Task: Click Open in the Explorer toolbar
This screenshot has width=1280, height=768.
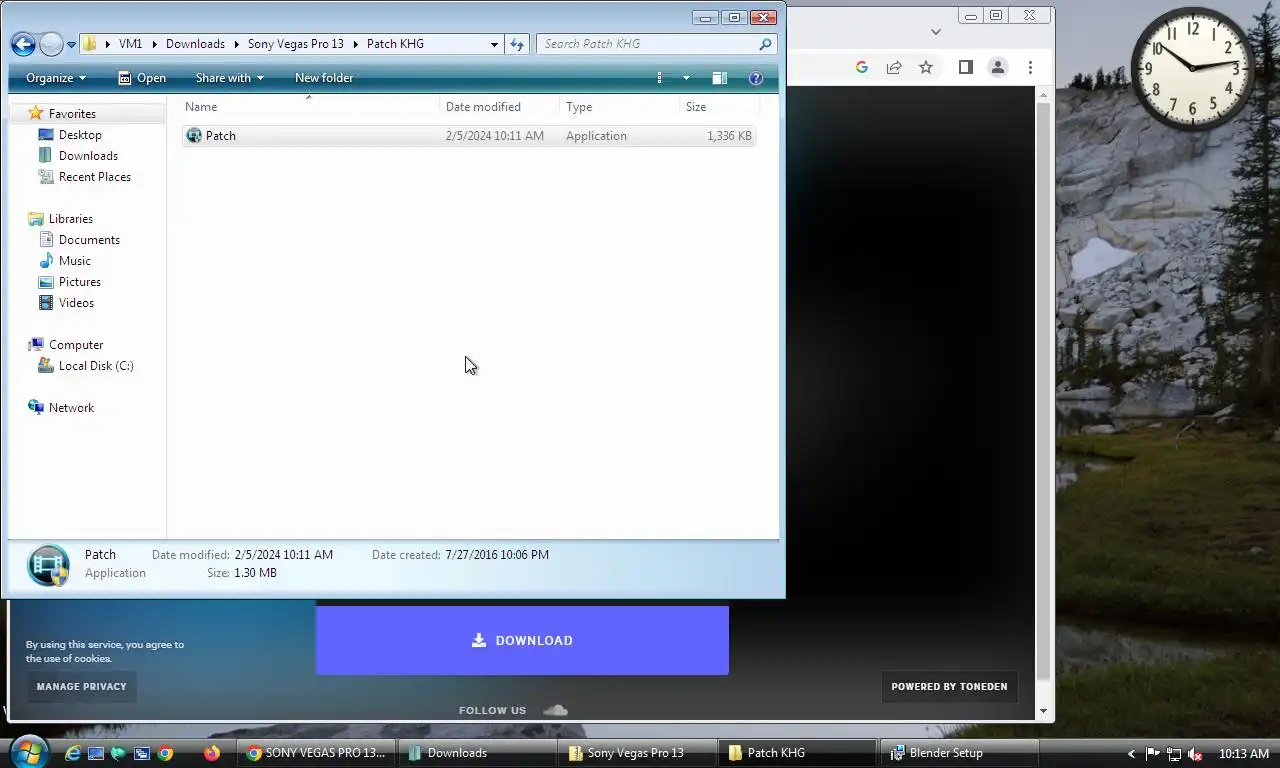Action: pyautogui.click(x=141, y=78)
